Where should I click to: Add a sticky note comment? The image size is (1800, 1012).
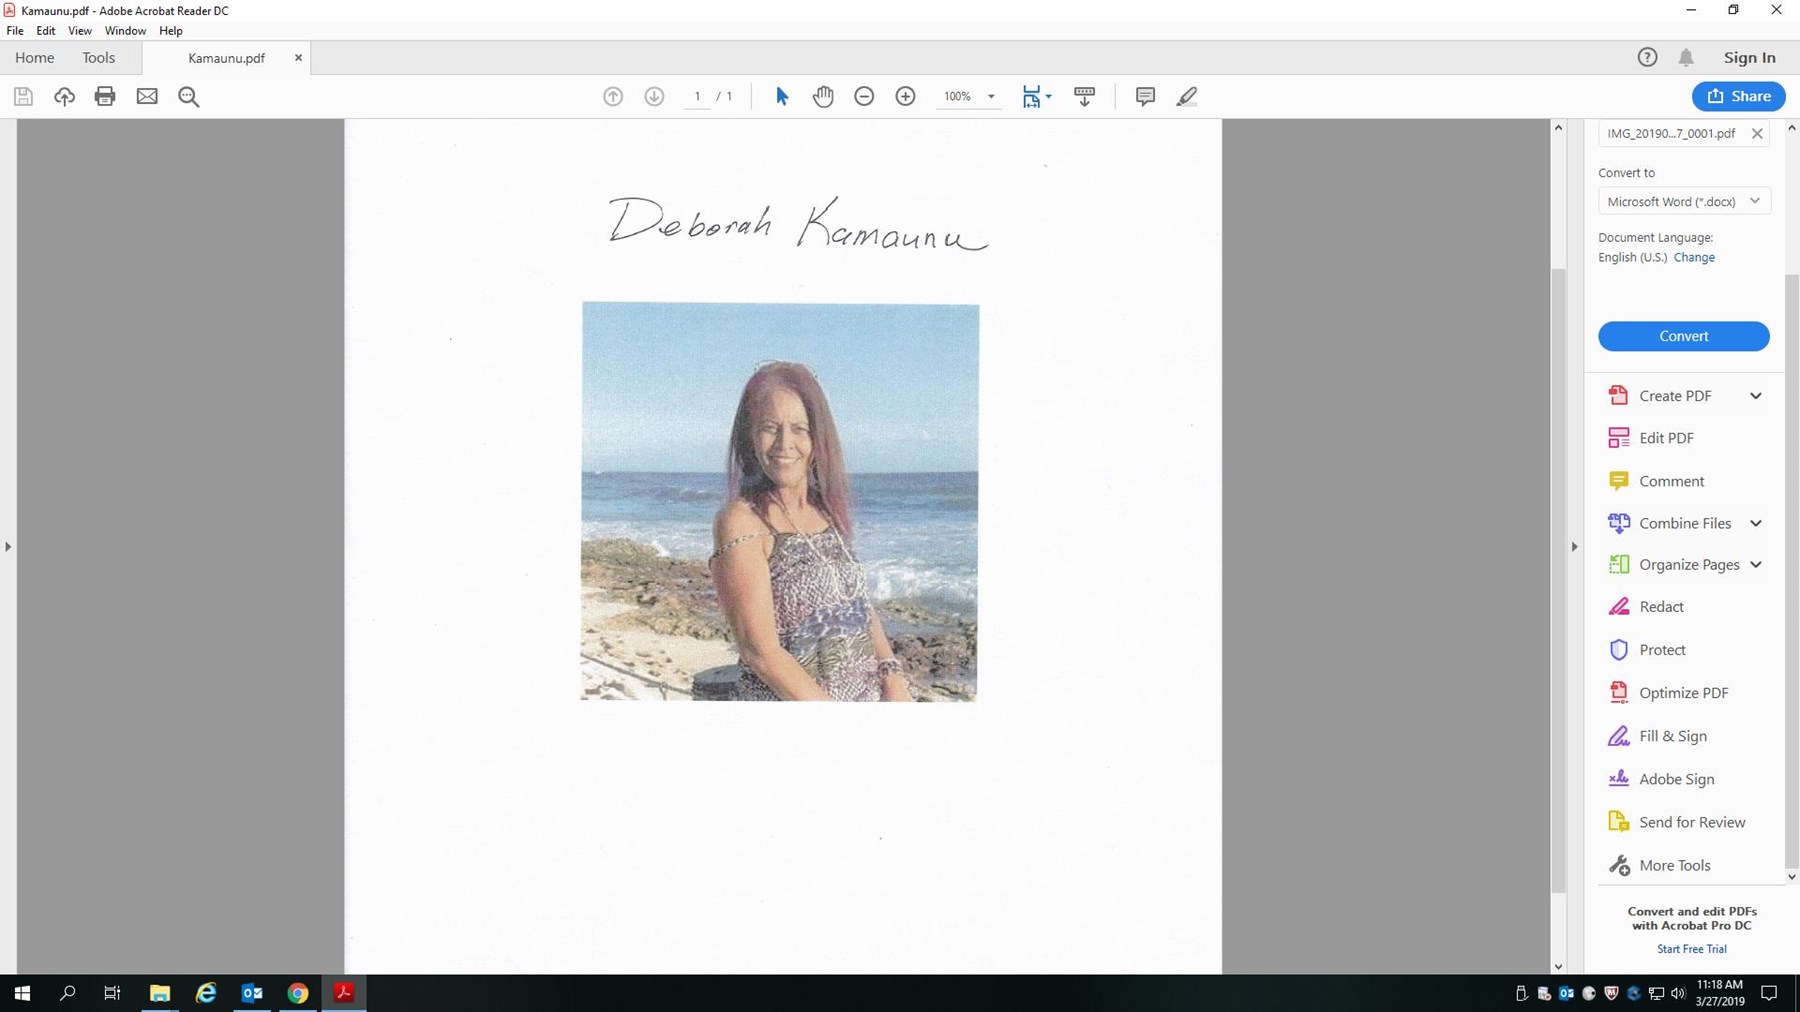coord(1145,96)
